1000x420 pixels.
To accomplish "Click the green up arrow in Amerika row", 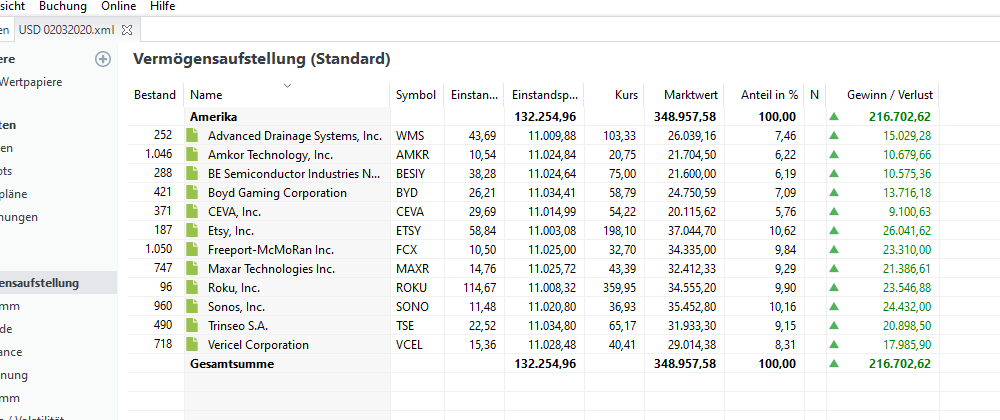I will pyautogui.click(x=834, y=117).
